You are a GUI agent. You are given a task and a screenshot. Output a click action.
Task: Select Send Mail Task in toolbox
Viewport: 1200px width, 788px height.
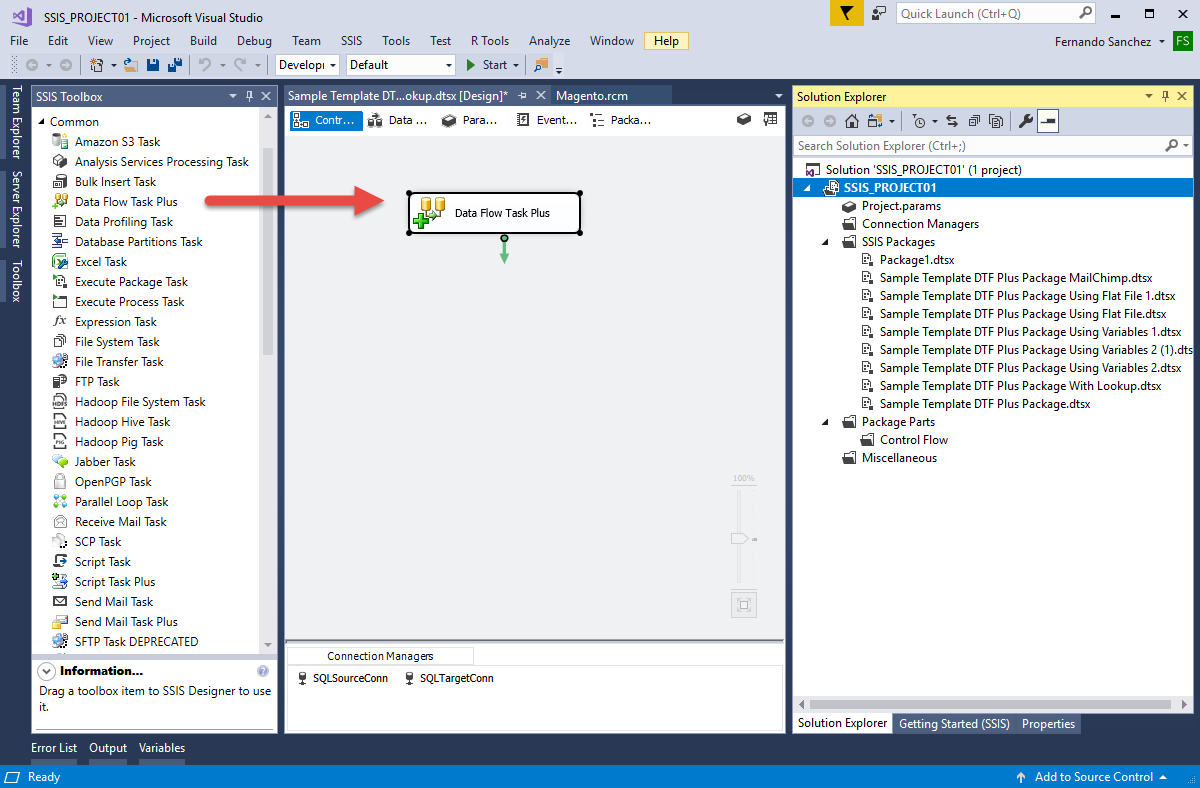114,602
